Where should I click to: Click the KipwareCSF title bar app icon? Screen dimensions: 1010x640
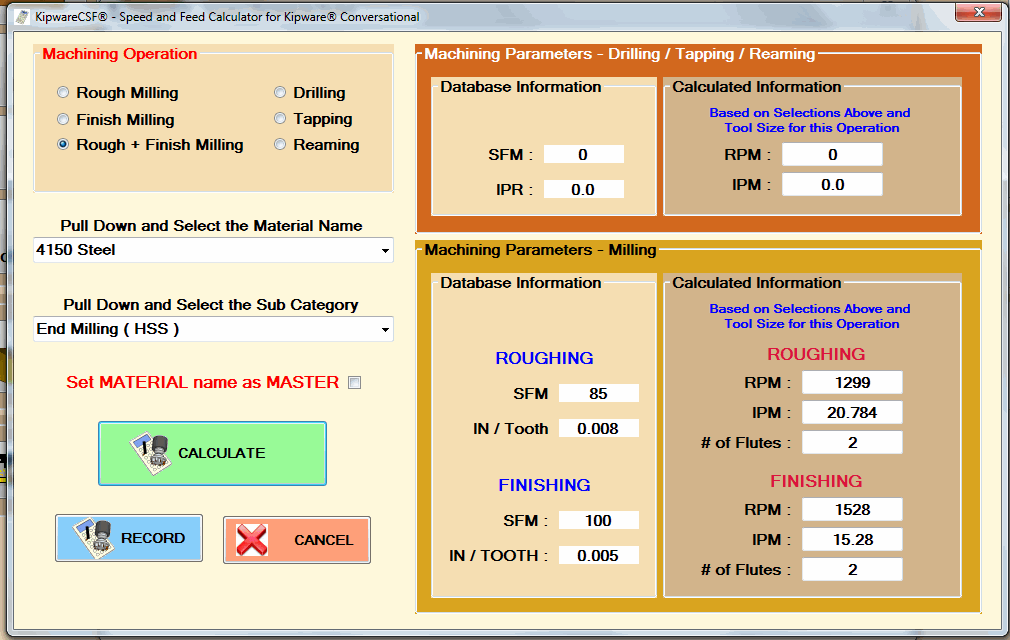[x=22, y=17]
